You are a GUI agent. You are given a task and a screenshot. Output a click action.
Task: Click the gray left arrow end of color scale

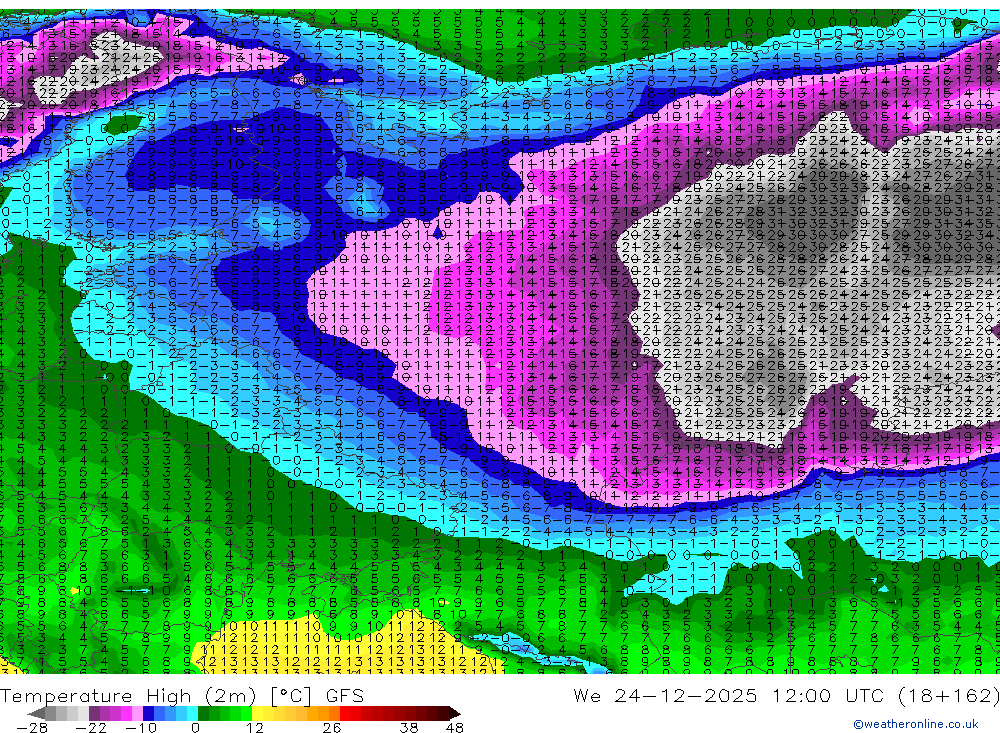pyautogui.click(x=37, y=713)
